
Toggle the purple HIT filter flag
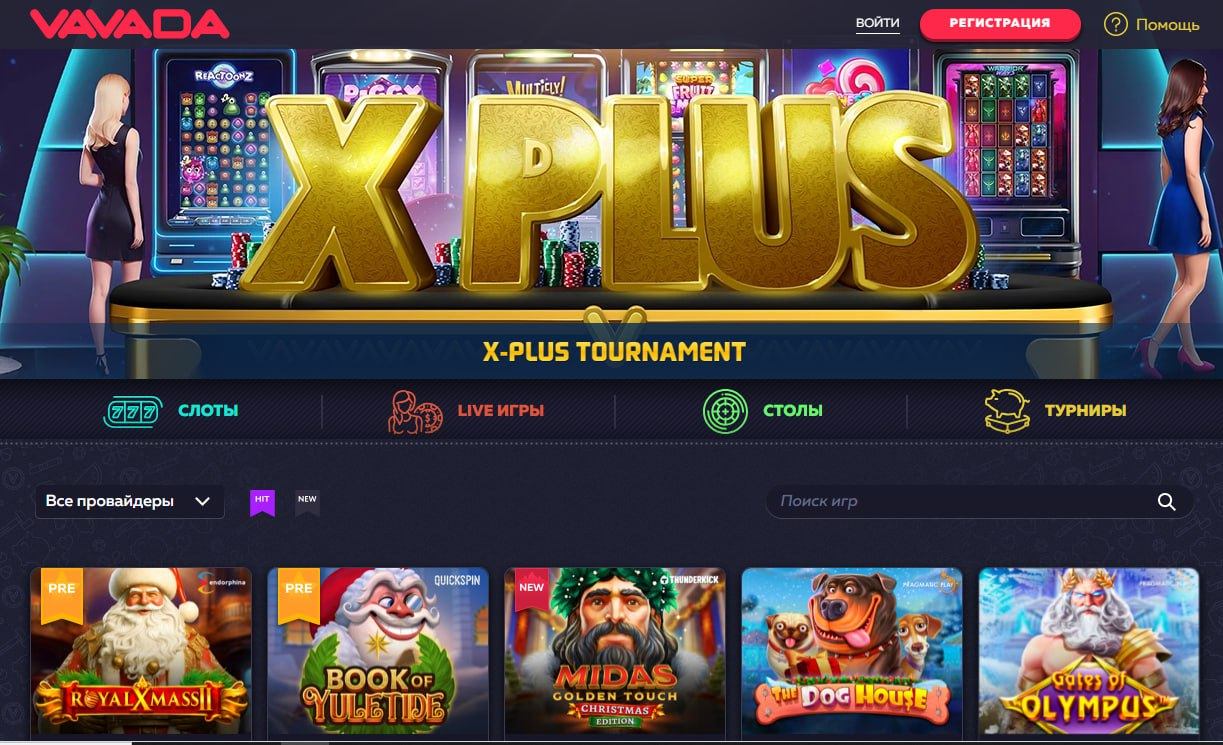click(x=262, y=502)
